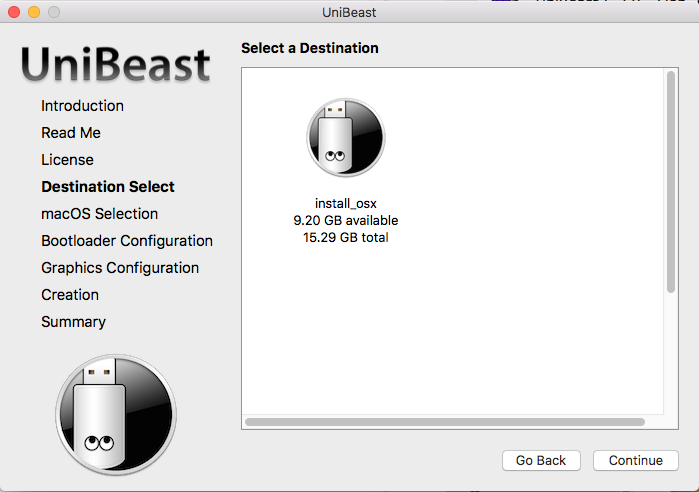Select the Introduction step in sidebar

pos(82,106)
